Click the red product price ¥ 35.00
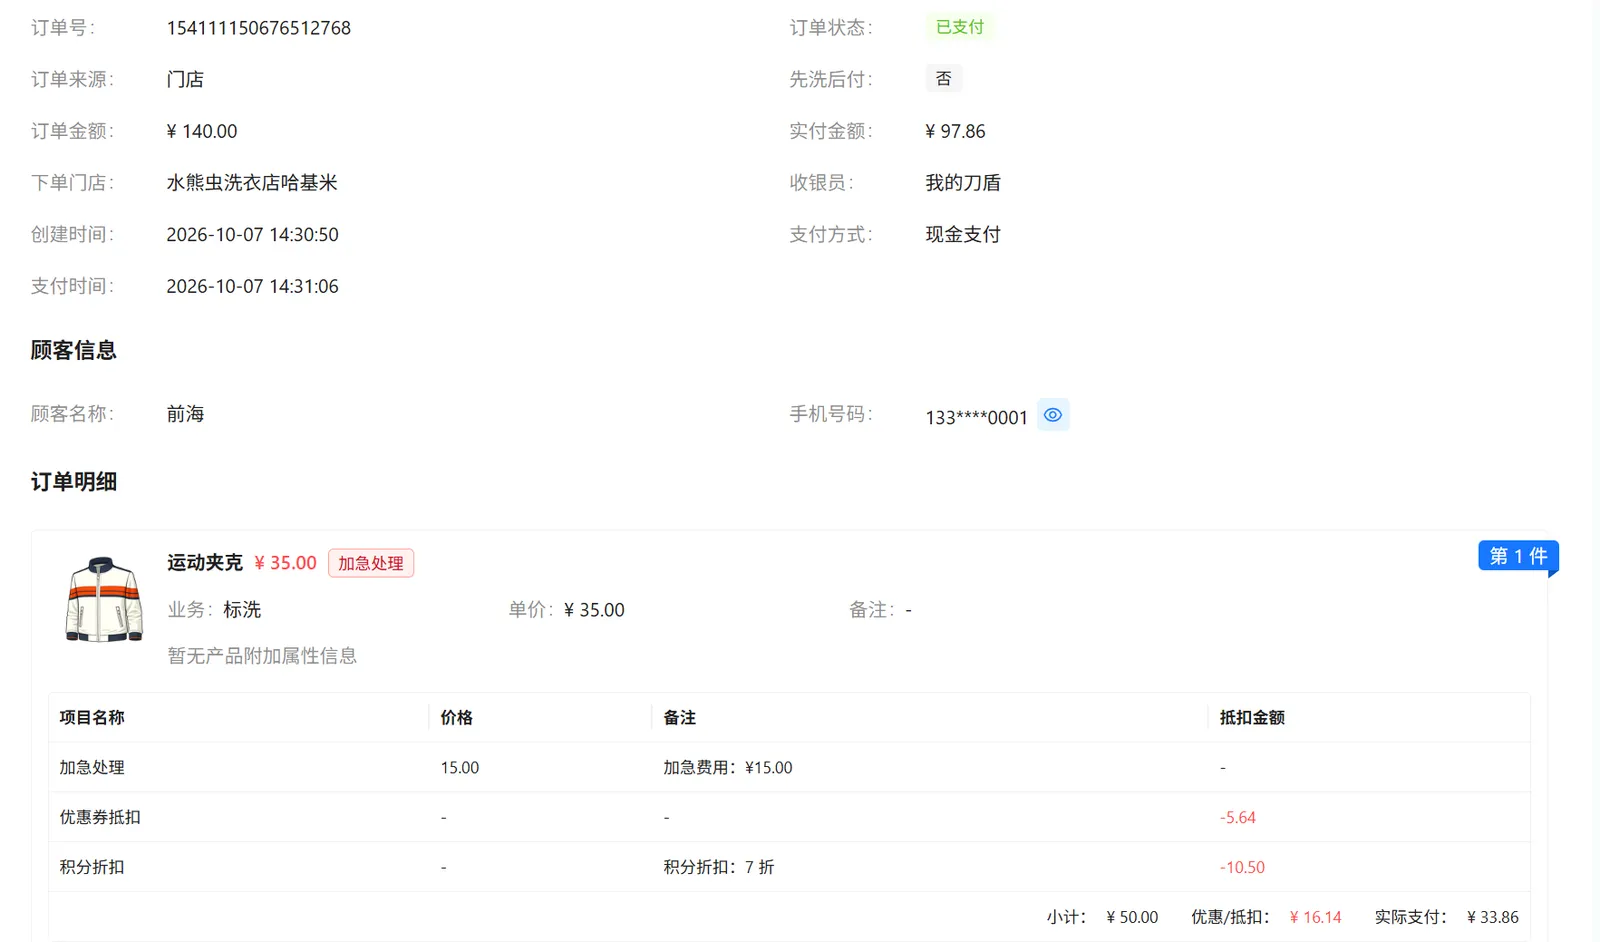Screen dimensions: 1600x942 tap(286, 563)
